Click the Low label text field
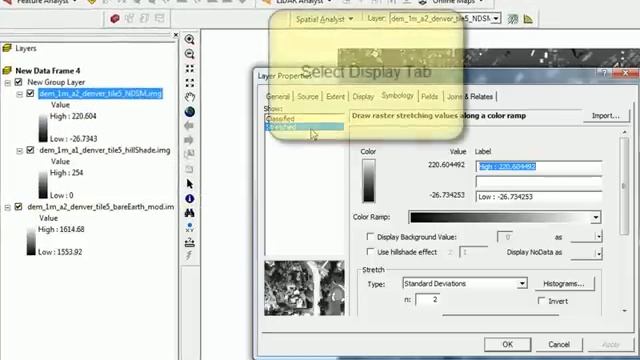Screen dimensions: 640x360 click(x=539, y=197)
